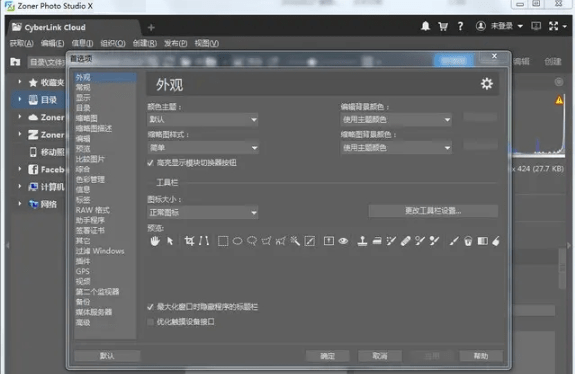Select the red eye reduction tool icon
Viewport: 575px width, 374px height.
click(343, 241)
